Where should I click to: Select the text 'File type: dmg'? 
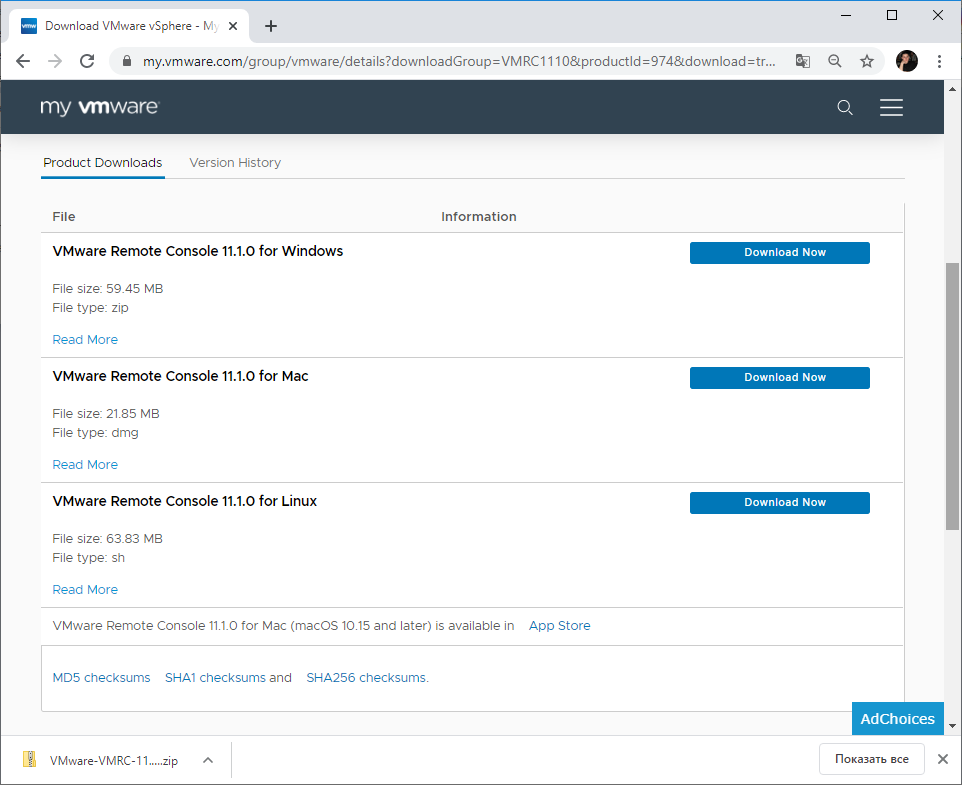tap(95, 433)
